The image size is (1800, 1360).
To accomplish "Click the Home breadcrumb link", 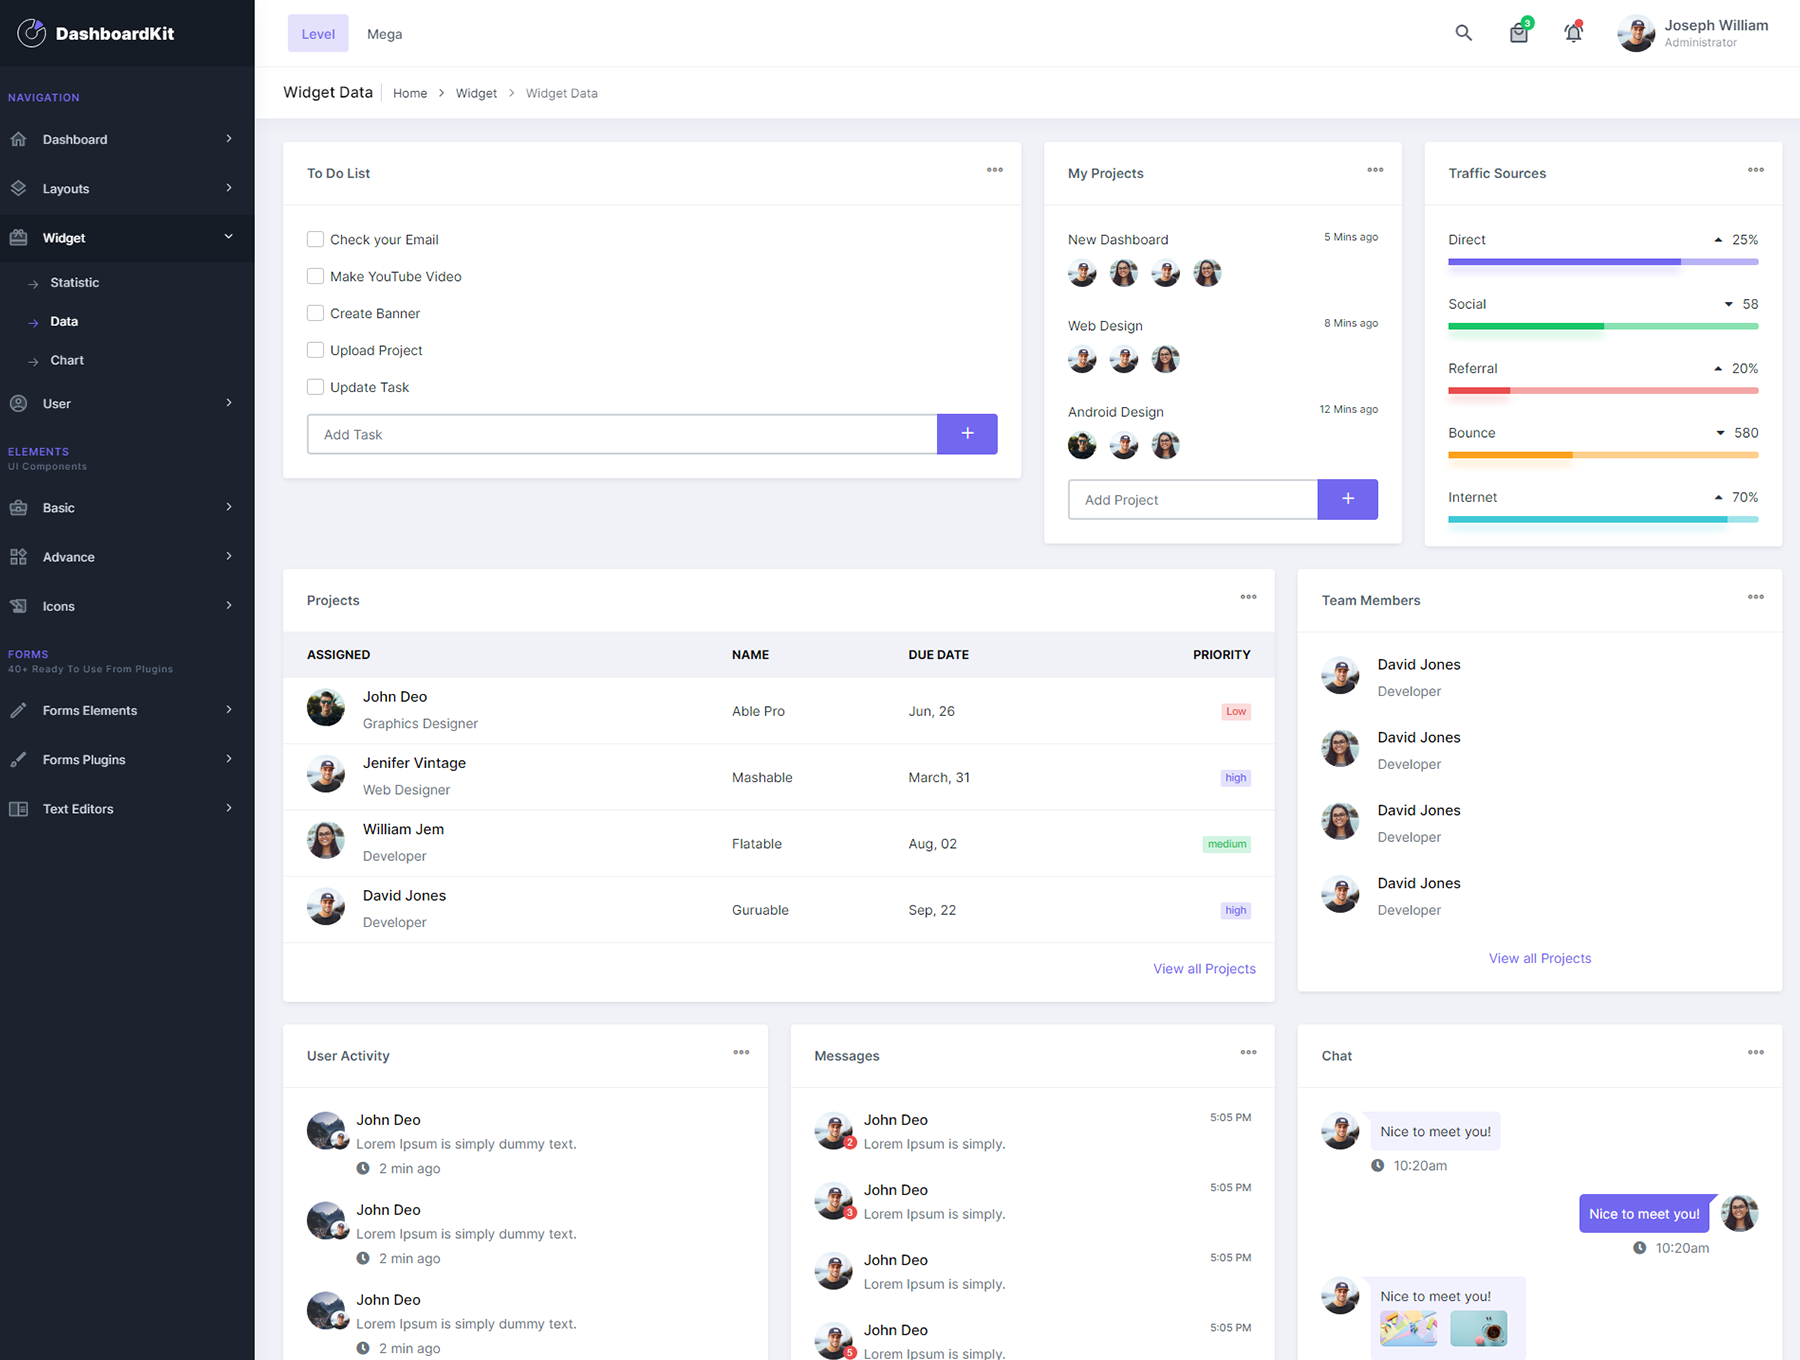I will 410,92.
